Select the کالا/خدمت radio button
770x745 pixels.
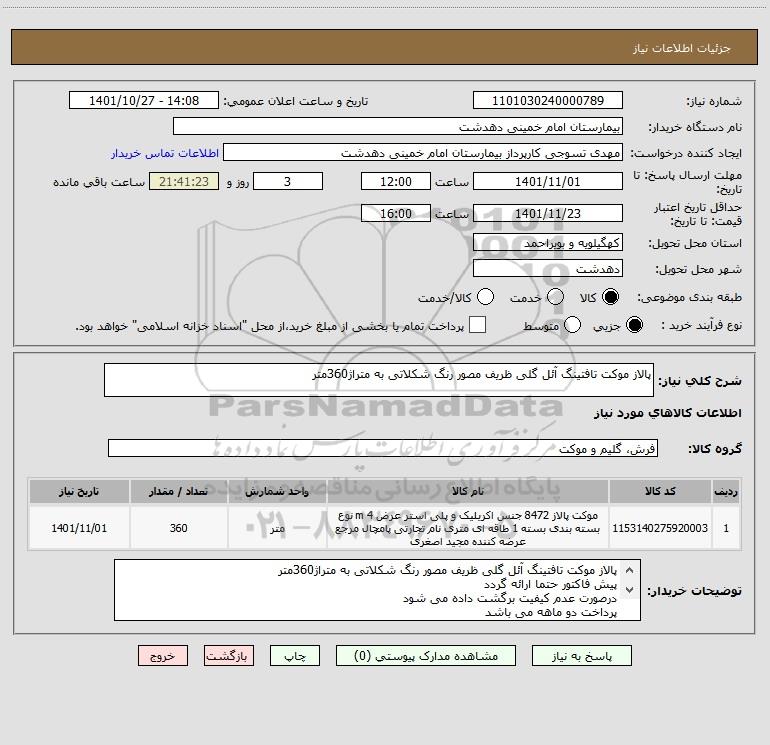[485, 297]
